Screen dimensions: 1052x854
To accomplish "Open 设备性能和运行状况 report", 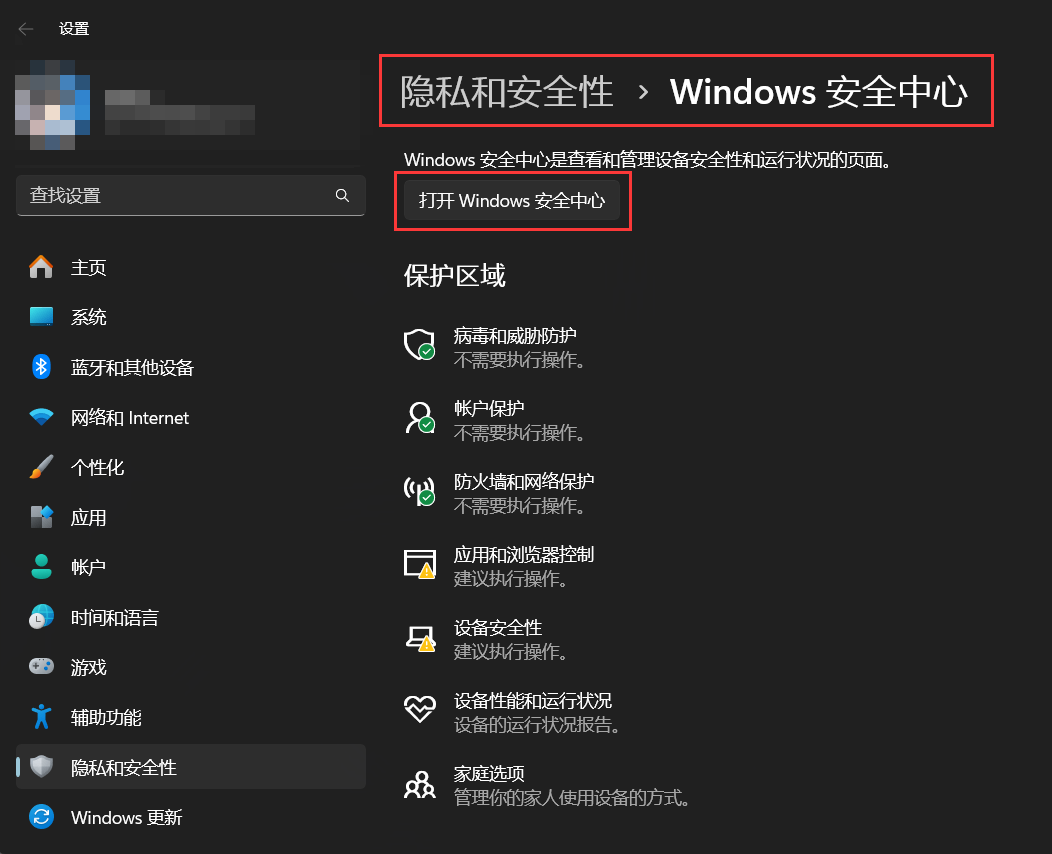I will click(x=532, y=701).
